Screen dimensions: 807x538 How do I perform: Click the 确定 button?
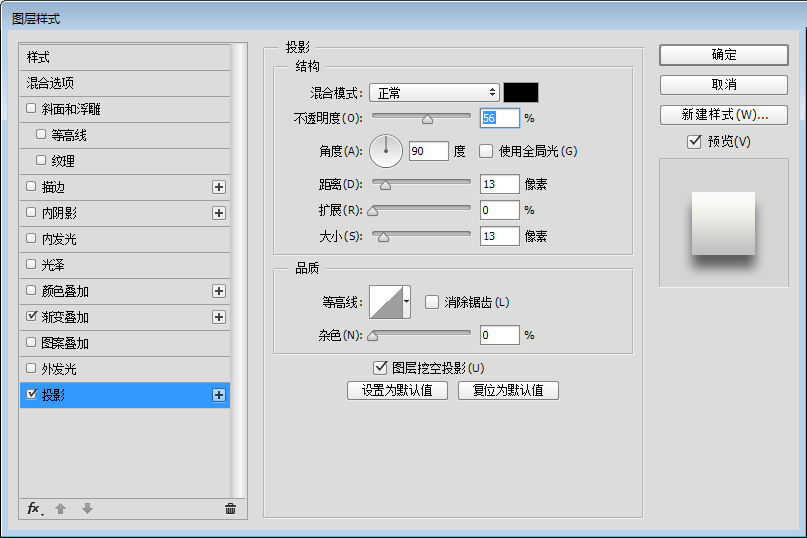723,55
